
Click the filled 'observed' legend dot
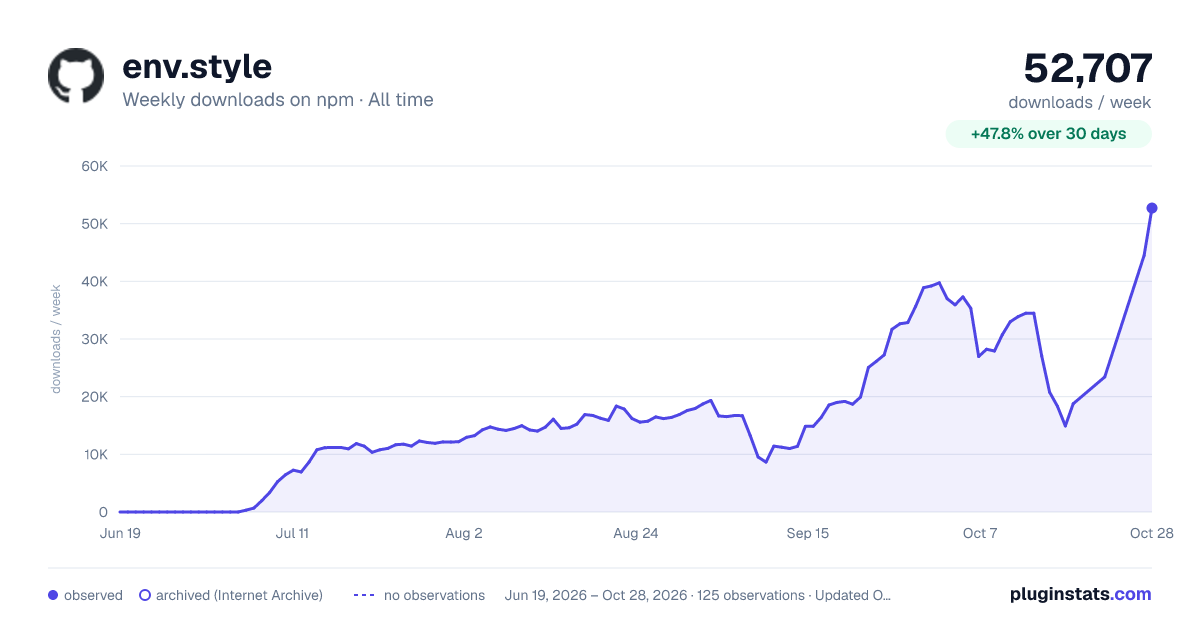pos(53,595)
